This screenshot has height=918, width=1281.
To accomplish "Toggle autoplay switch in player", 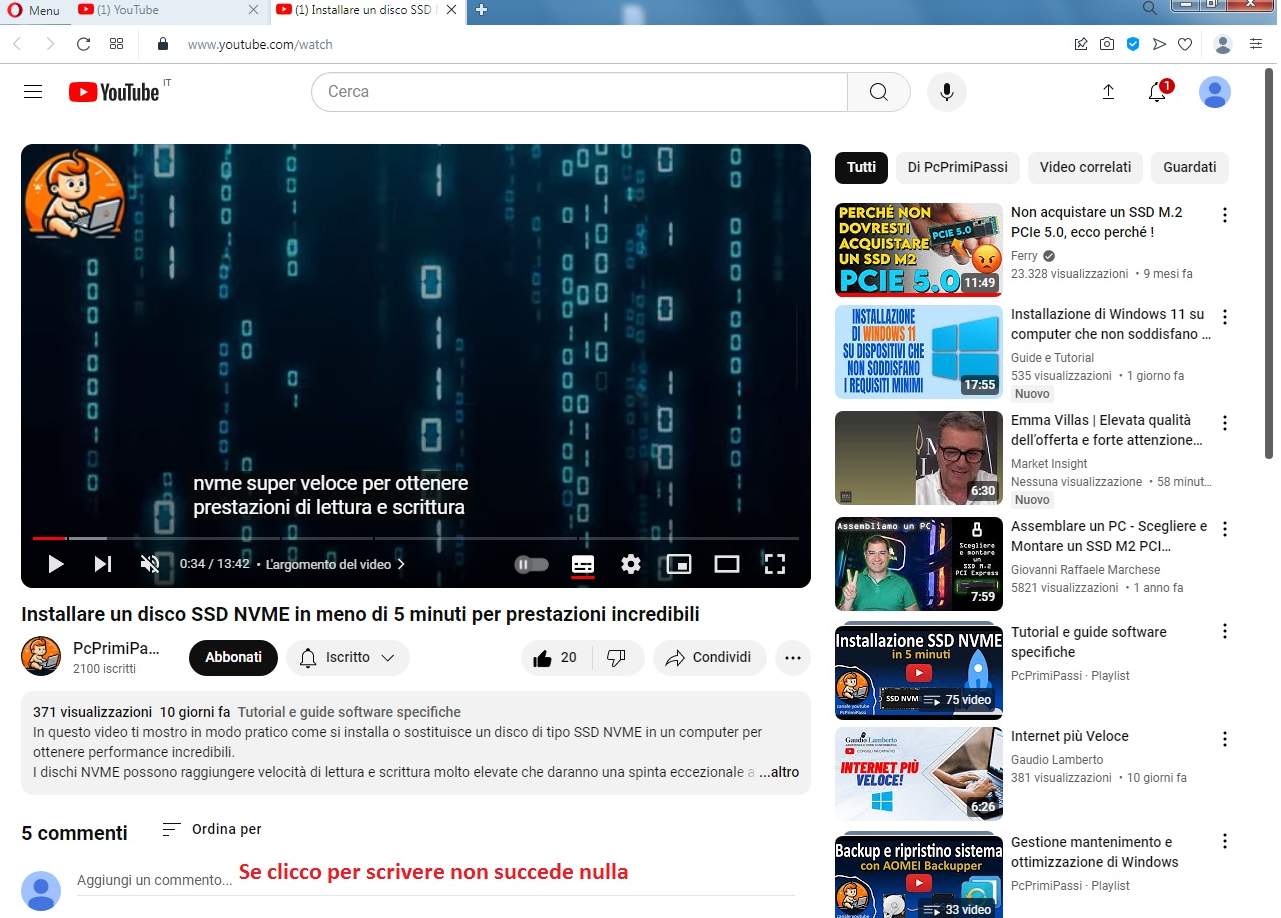I will pyautogui.click(x=532, y=564).
